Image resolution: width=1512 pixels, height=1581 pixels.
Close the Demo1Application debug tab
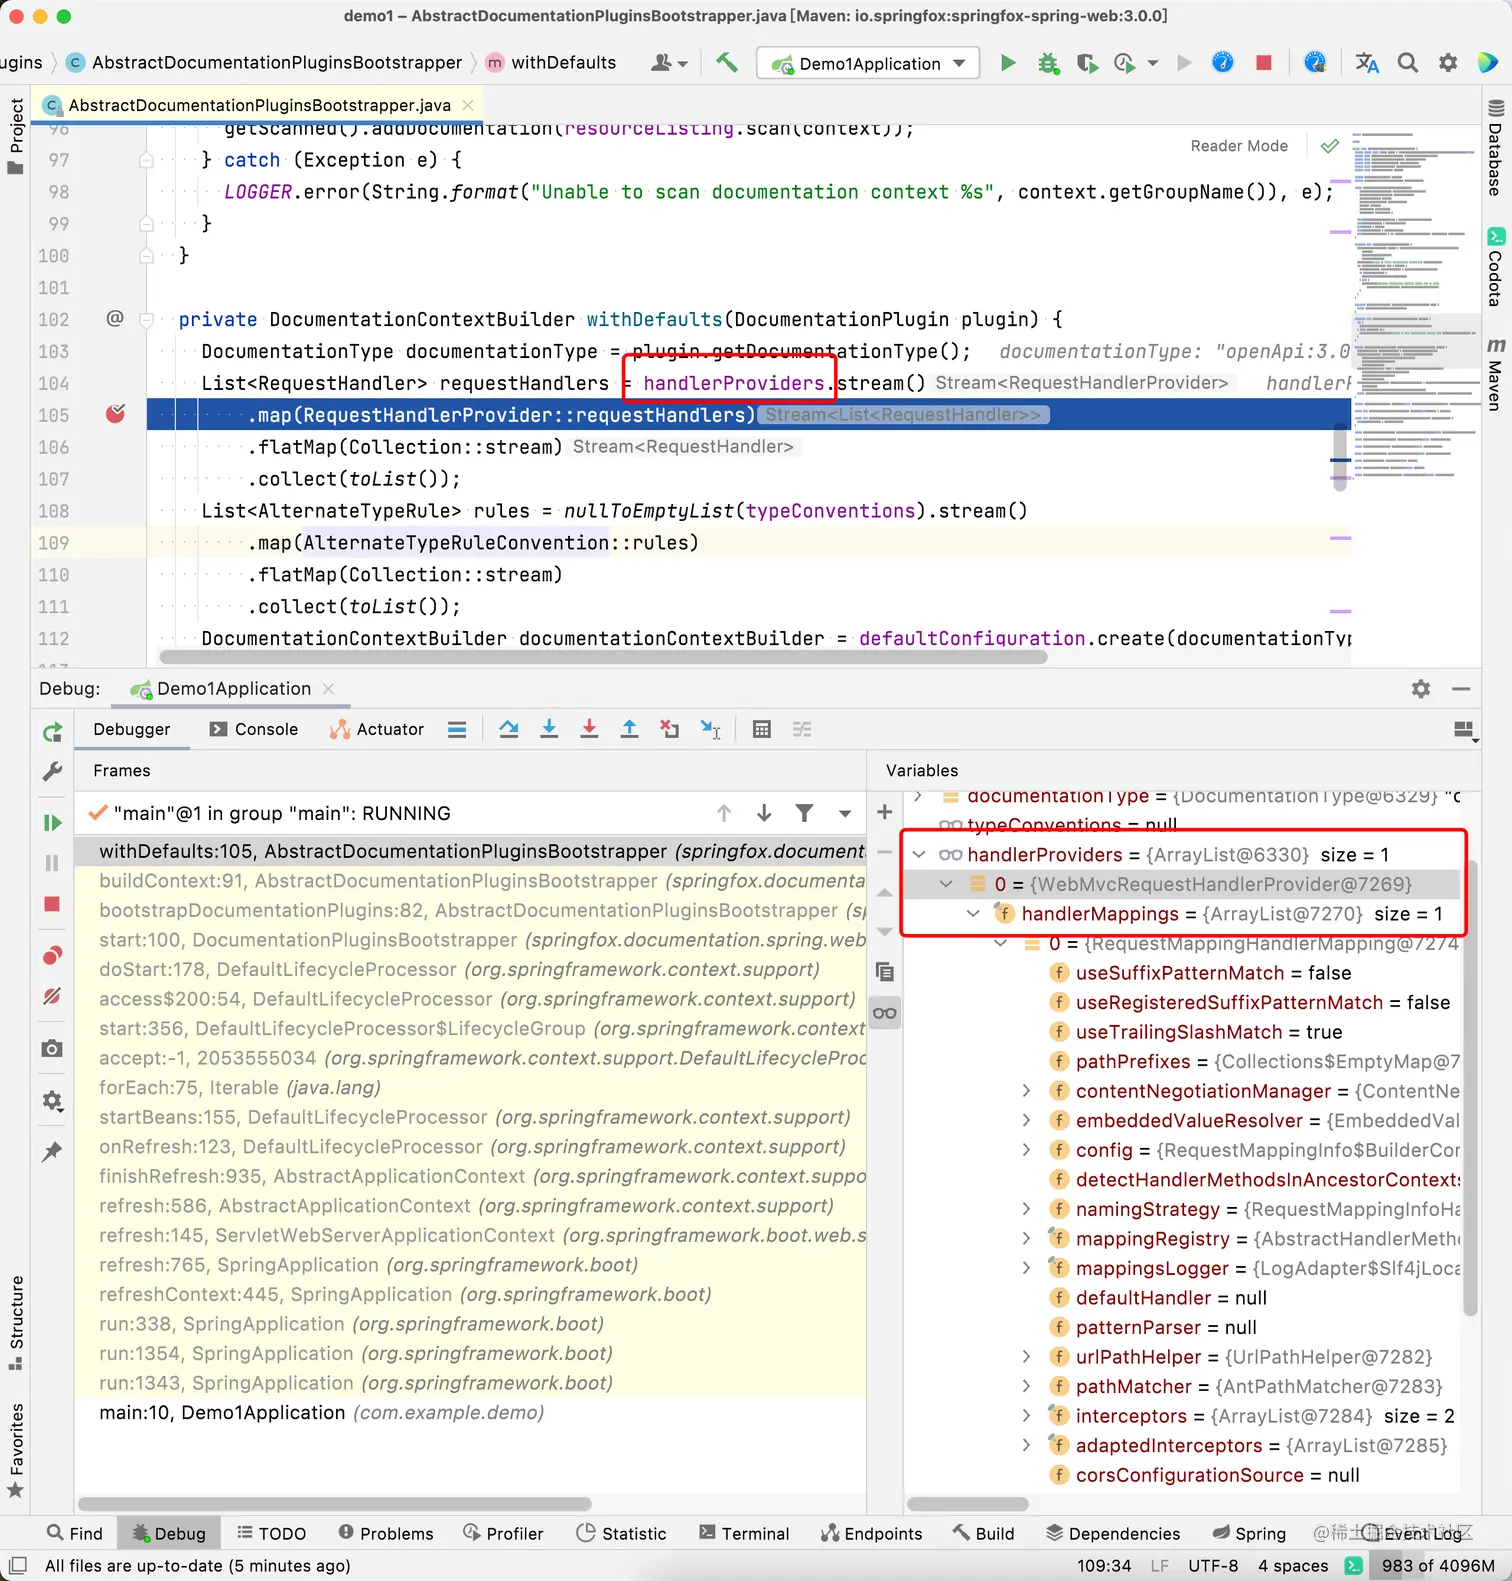(328, 689)
